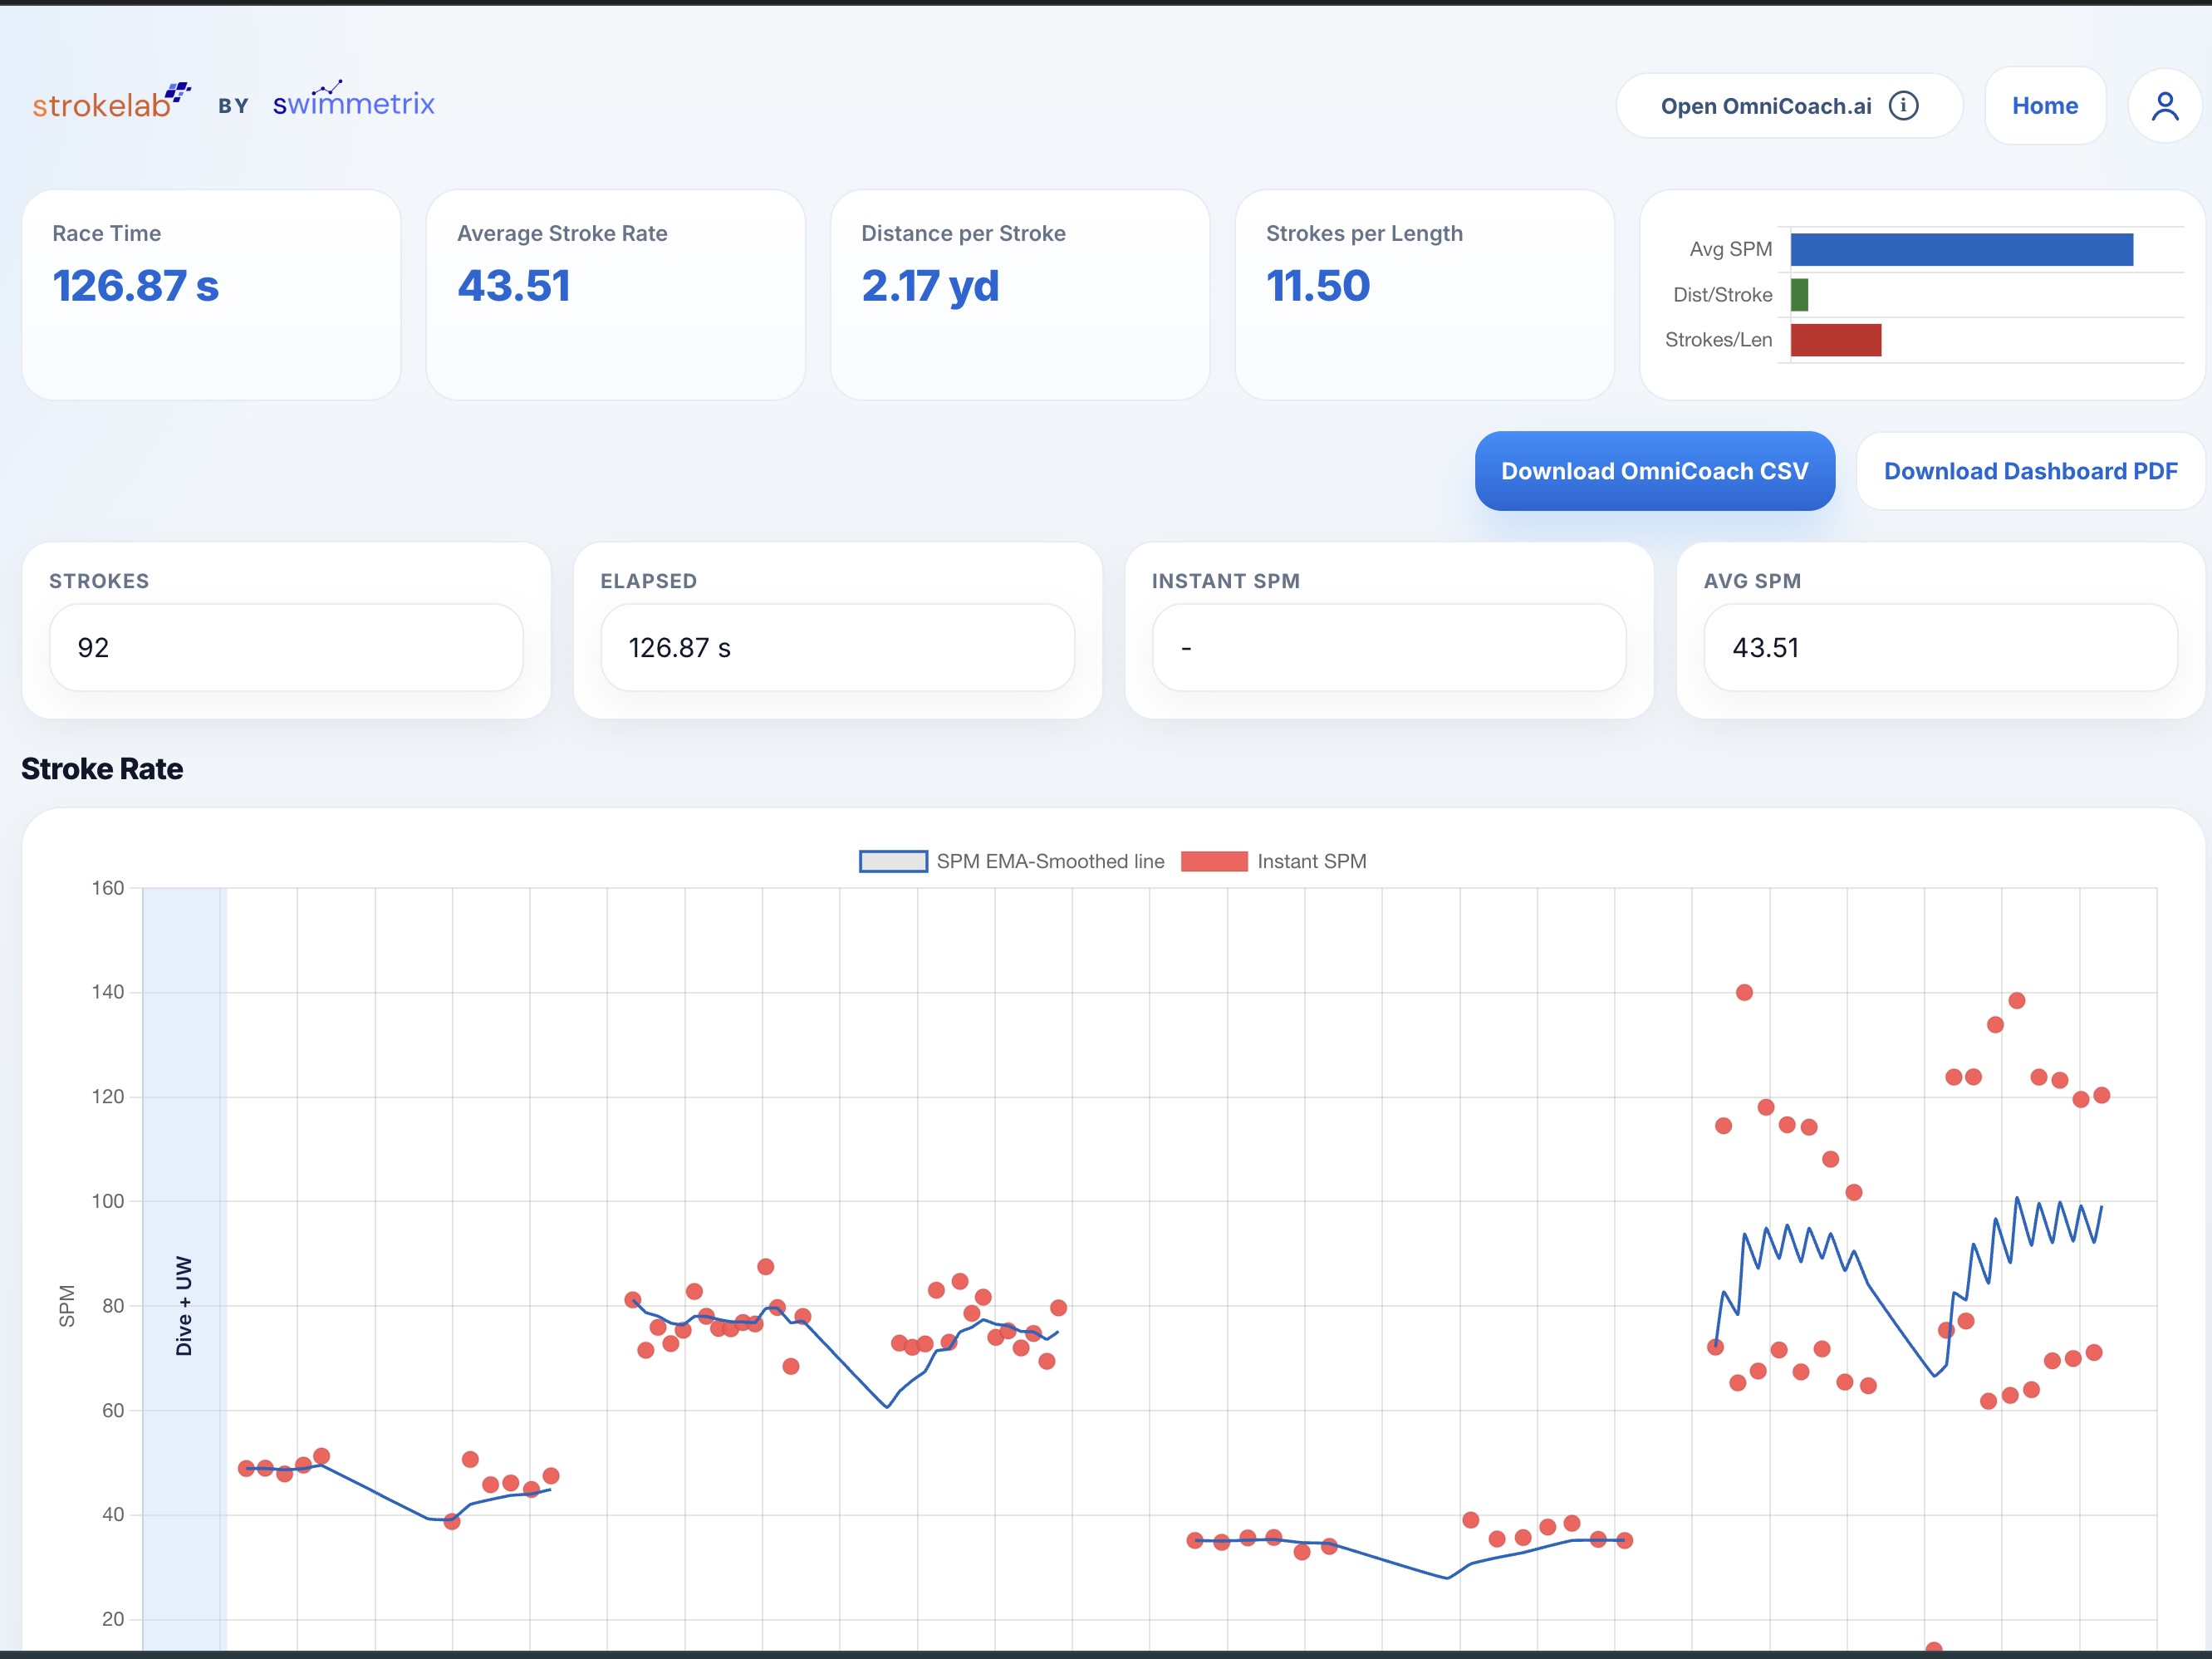Click the Strokes field showing 92

click(286, 647)
